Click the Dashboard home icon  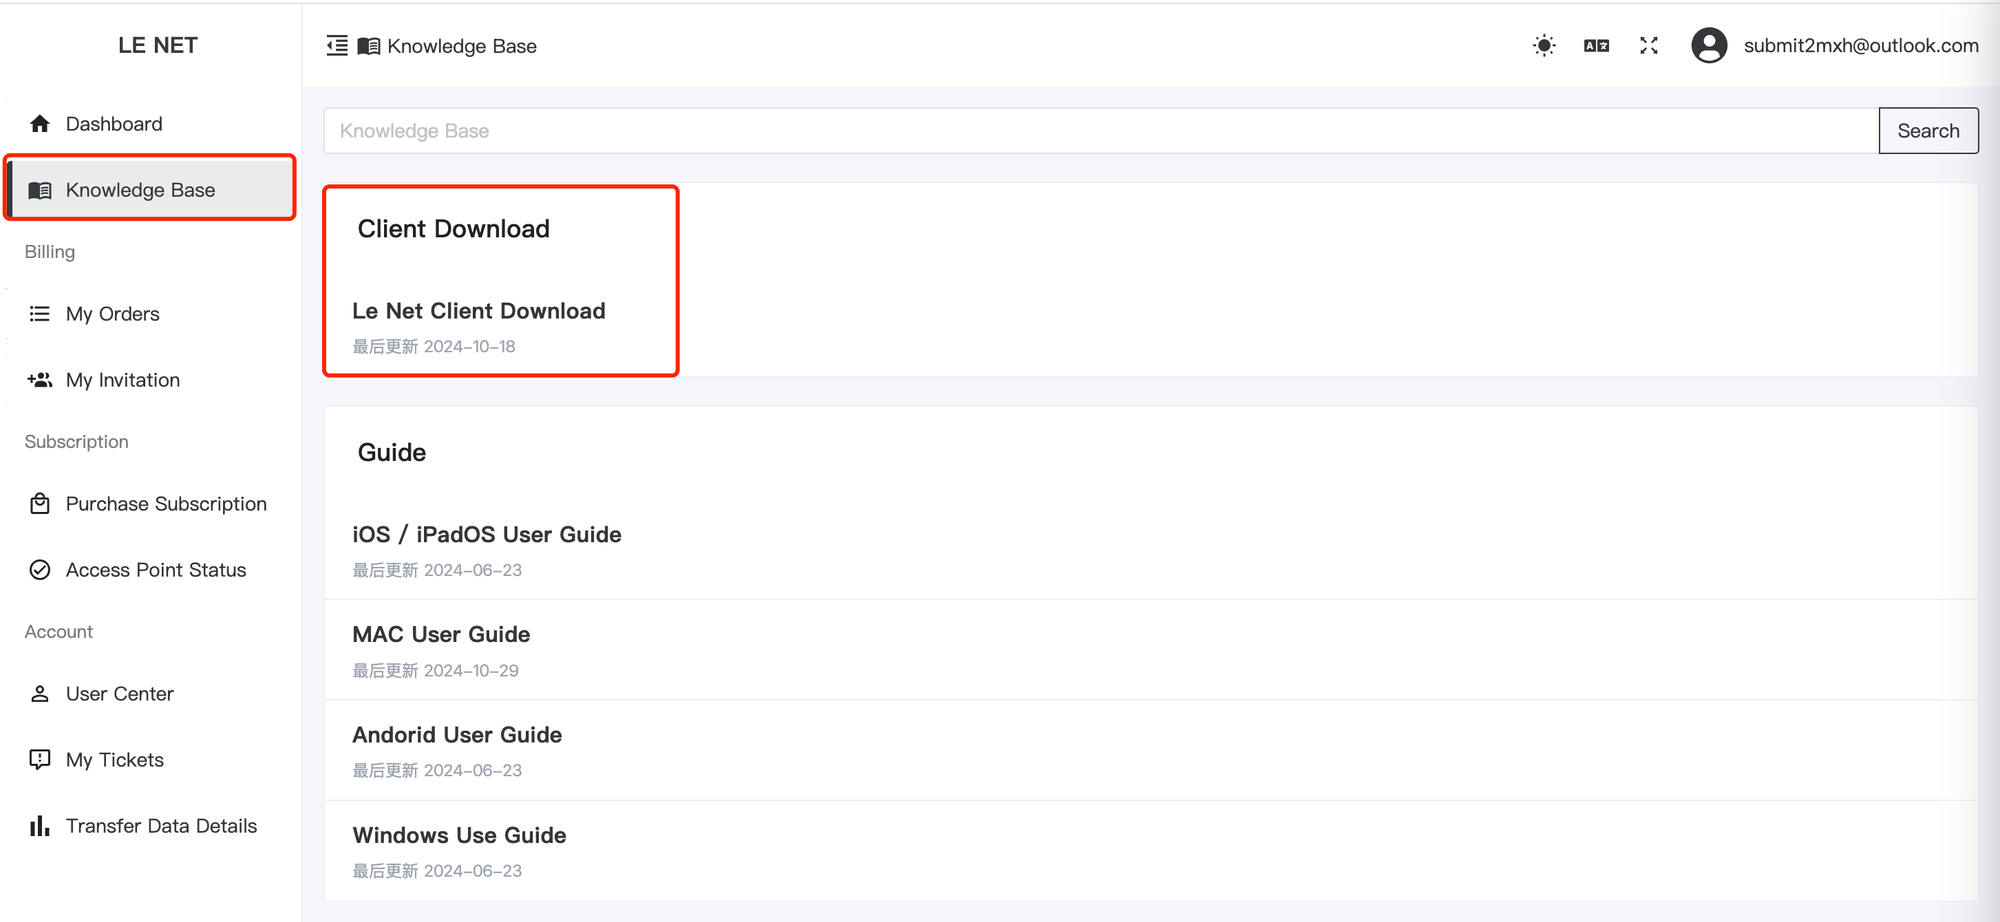[40, 124]
